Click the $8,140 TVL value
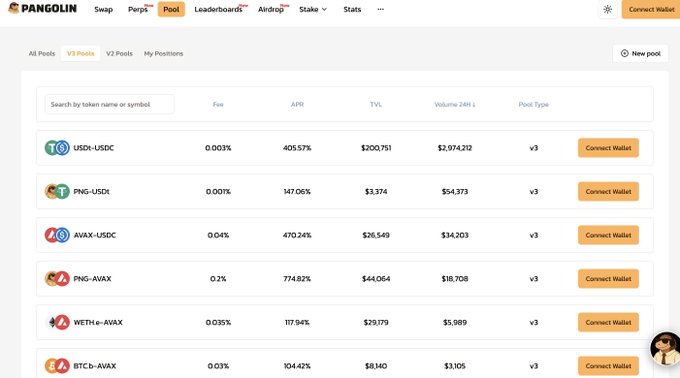This screenshot has height=378, width=680. 376,366
